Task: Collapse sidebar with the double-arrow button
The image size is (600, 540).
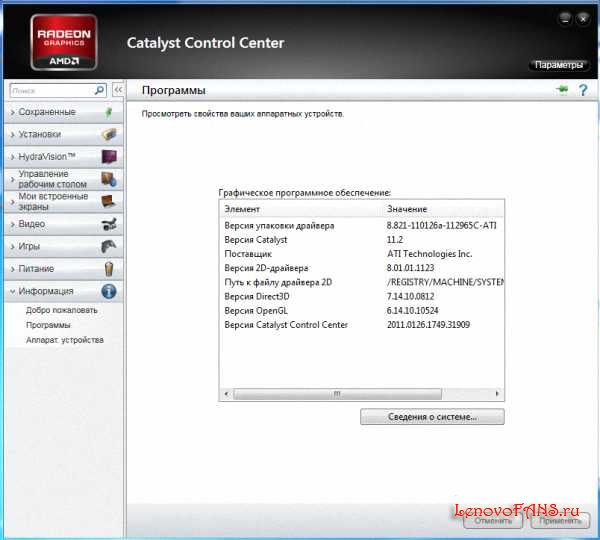Action: click(x=118, y=90)
